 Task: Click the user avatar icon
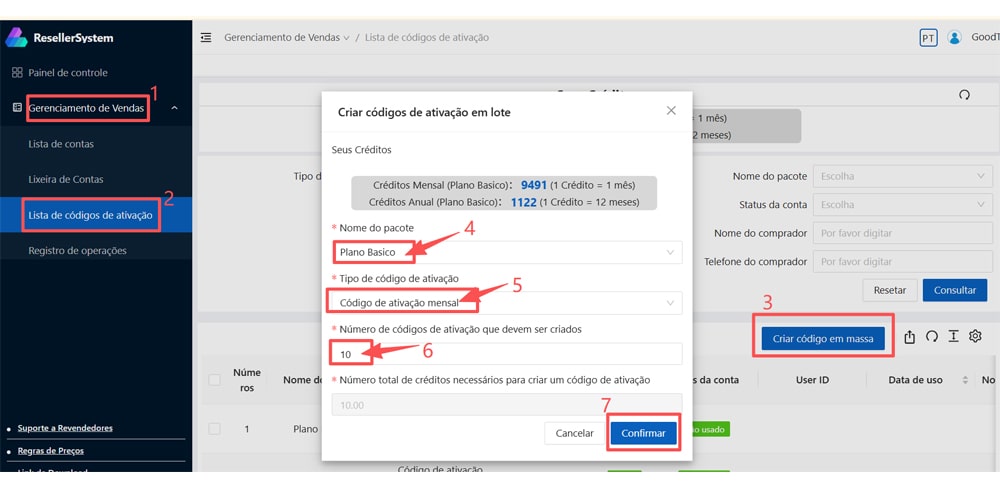pos(954,38)
